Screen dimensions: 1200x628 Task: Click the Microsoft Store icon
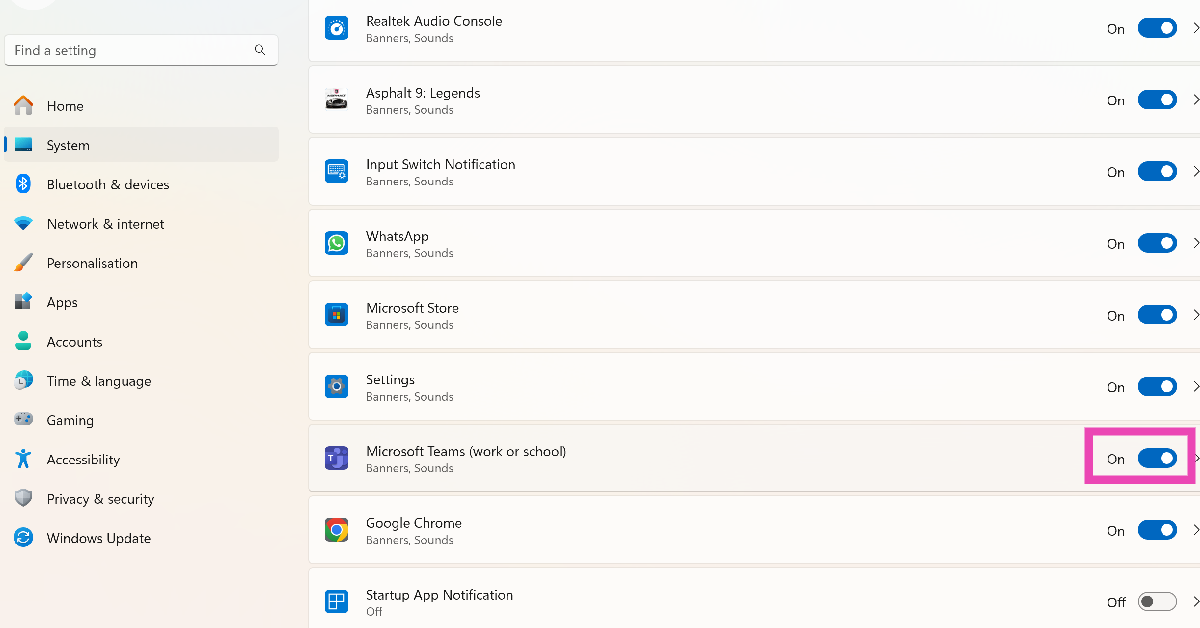click(x=336, y=315)
